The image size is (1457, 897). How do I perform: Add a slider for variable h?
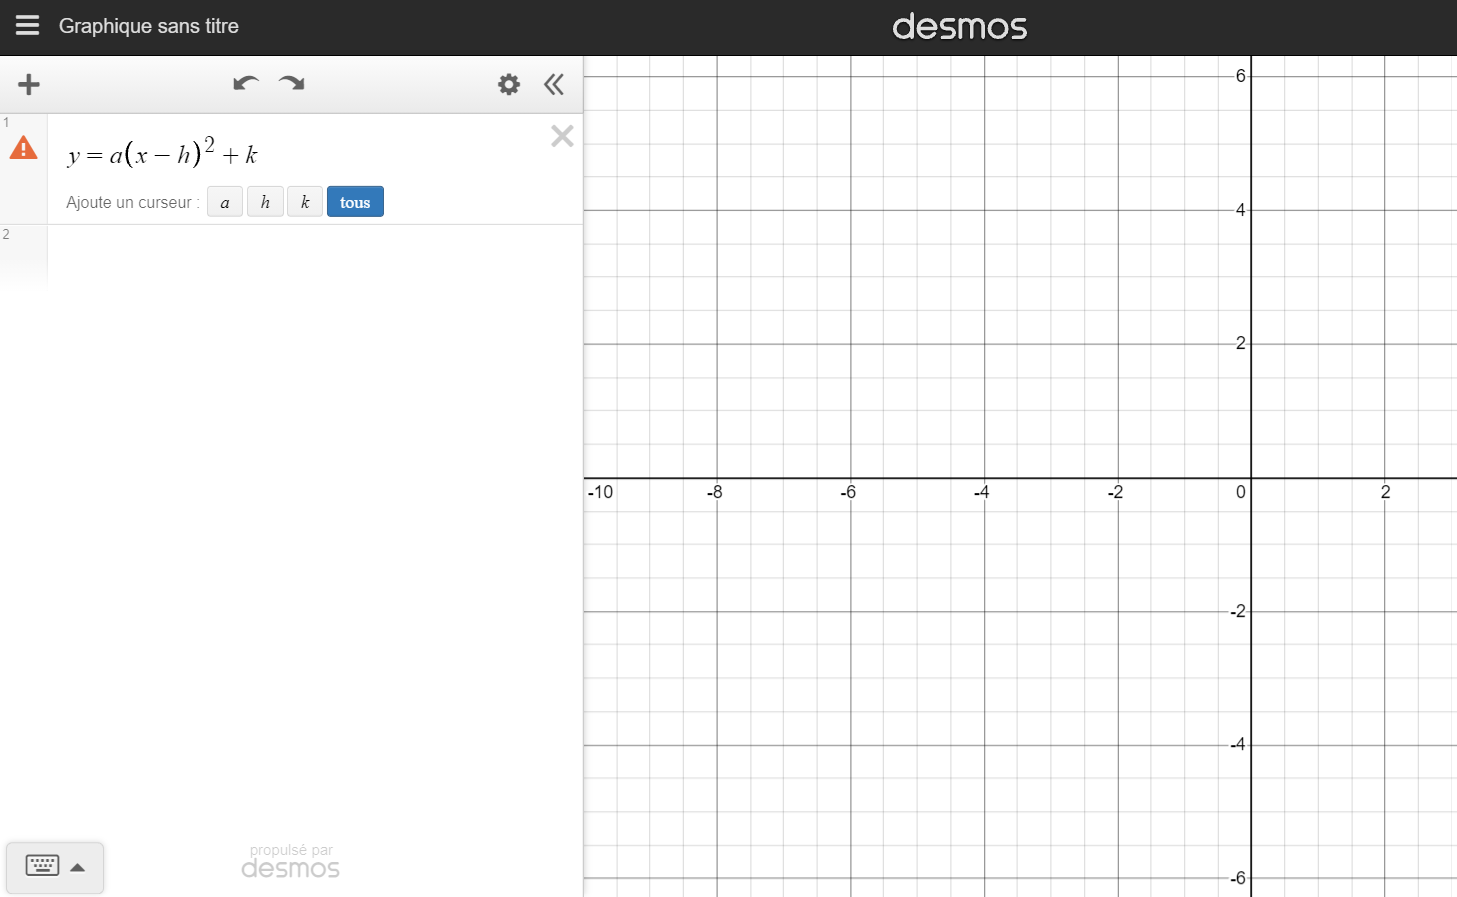pos(265,202)
